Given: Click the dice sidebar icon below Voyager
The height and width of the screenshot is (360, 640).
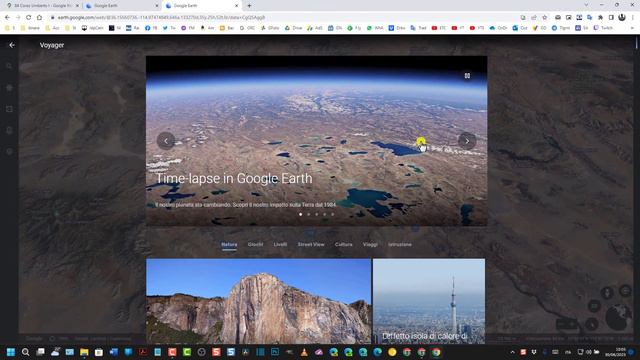Looking at the screenshot, I should click(9, 109).
